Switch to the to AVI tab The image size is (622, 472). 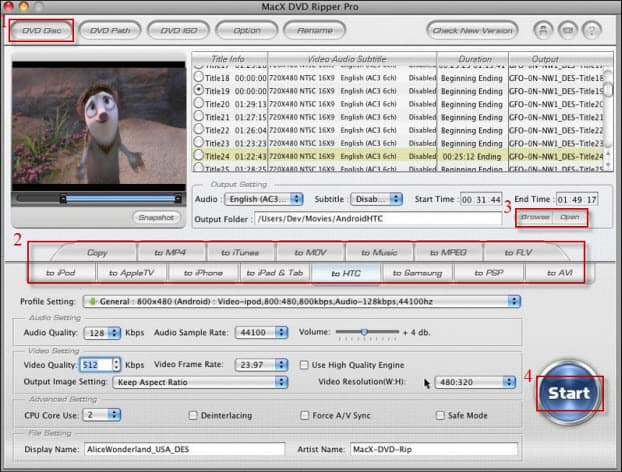559,273
